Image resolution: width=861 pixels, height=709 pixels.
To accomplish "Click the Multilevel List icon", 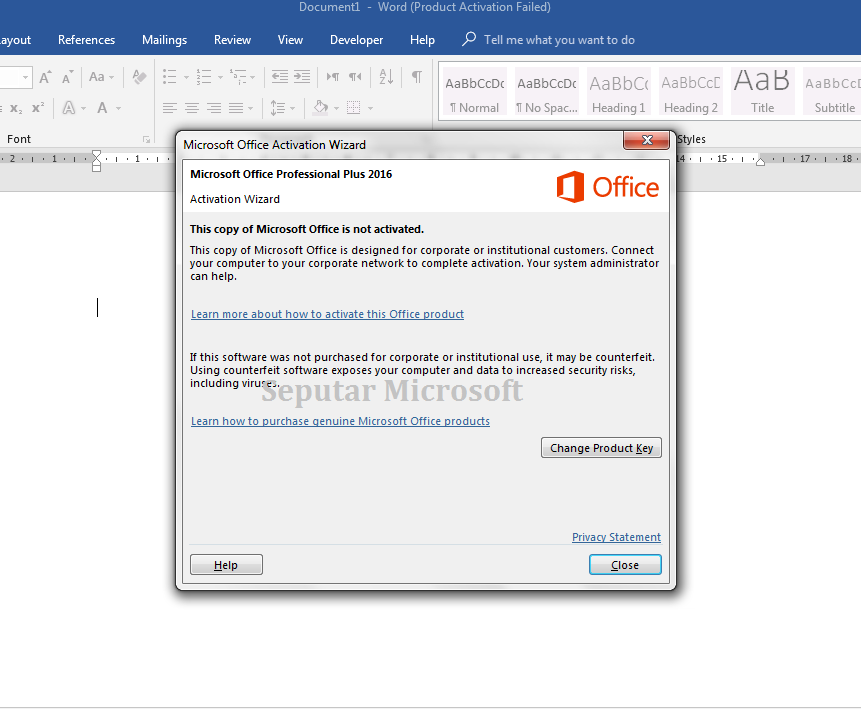I will 238,77.
